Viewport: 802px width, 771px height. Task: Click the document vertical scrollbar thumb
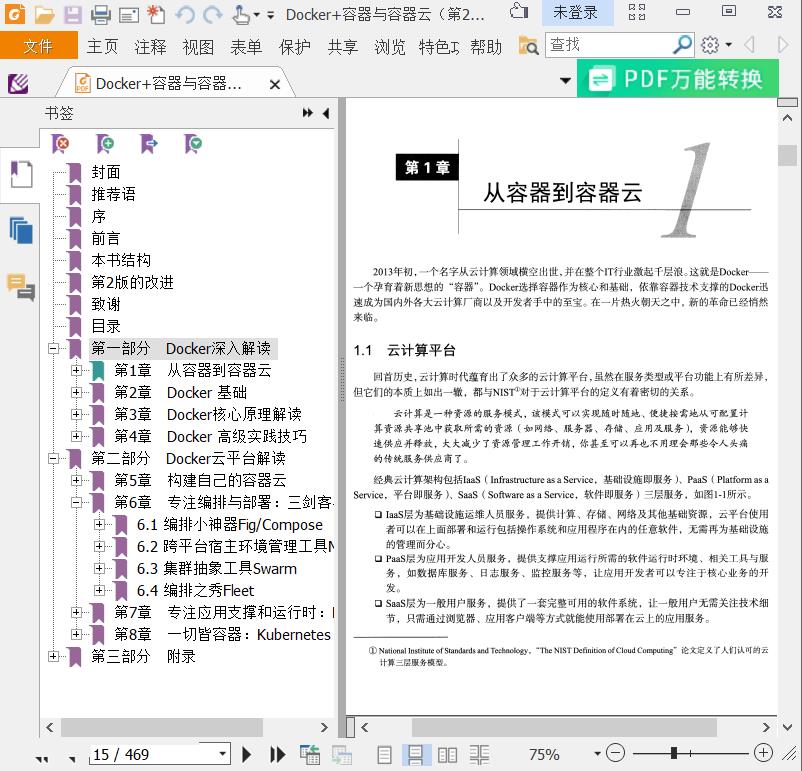click(787, 155)
